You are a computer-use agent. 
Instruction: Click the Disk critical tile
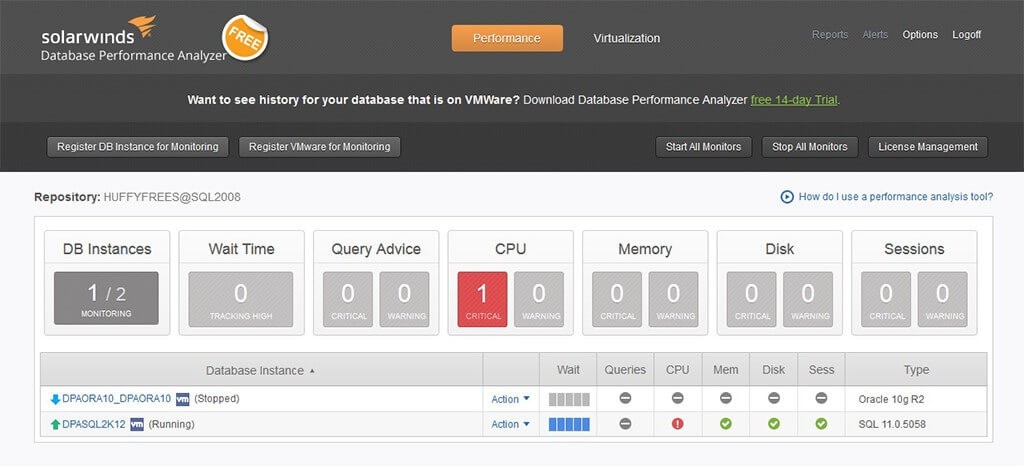pyautogui.click(x=752, y=299)
